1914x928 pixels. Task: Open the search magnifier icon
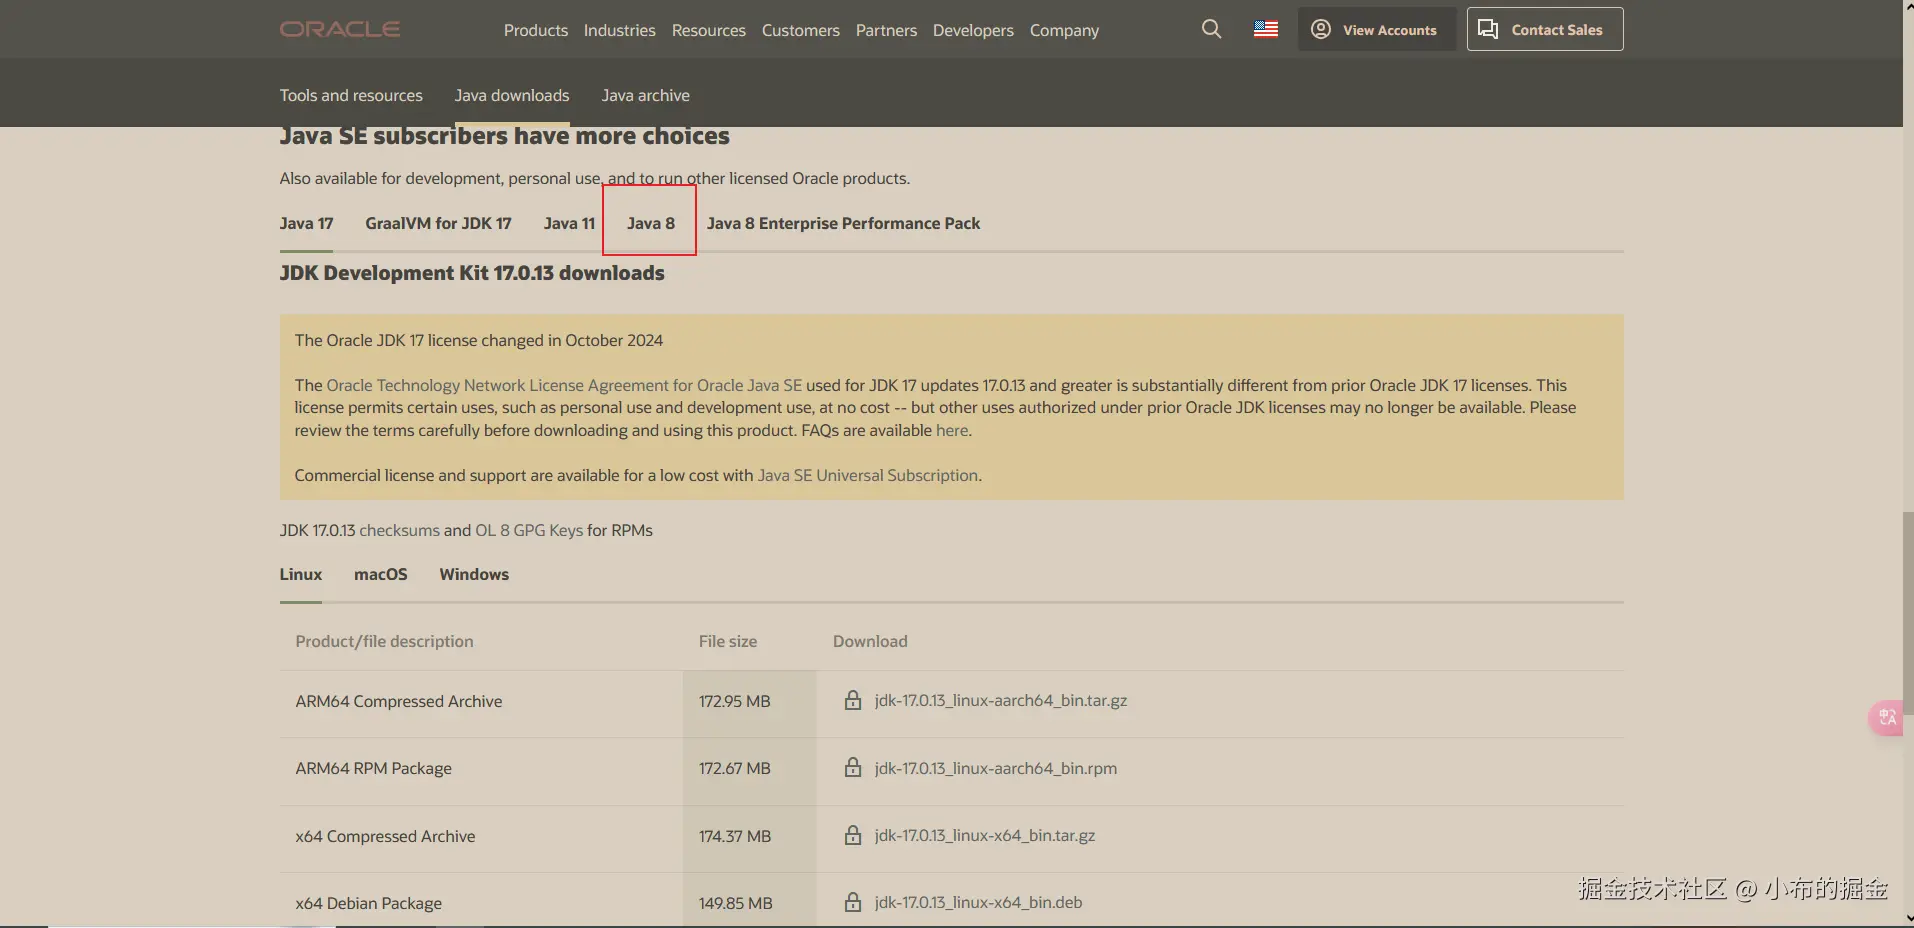tap(1211, 29)
